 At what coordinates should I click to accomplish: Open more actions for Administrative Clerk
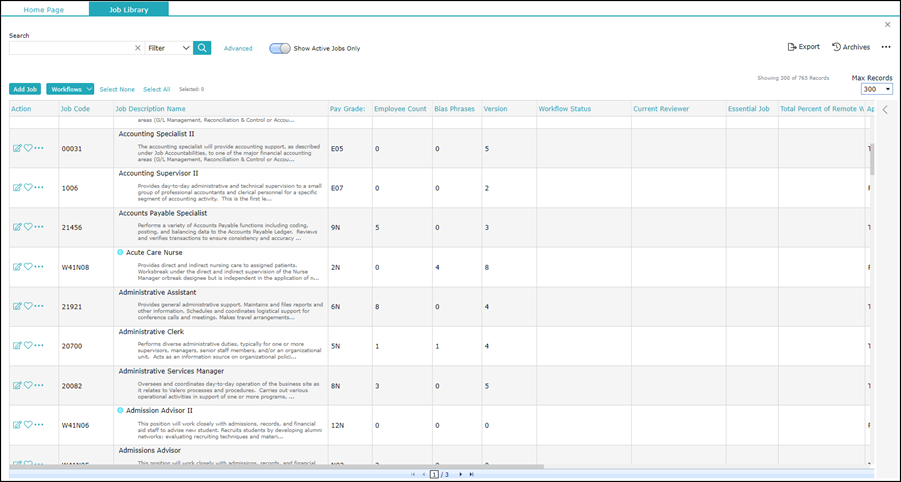(x=38, y=345)
